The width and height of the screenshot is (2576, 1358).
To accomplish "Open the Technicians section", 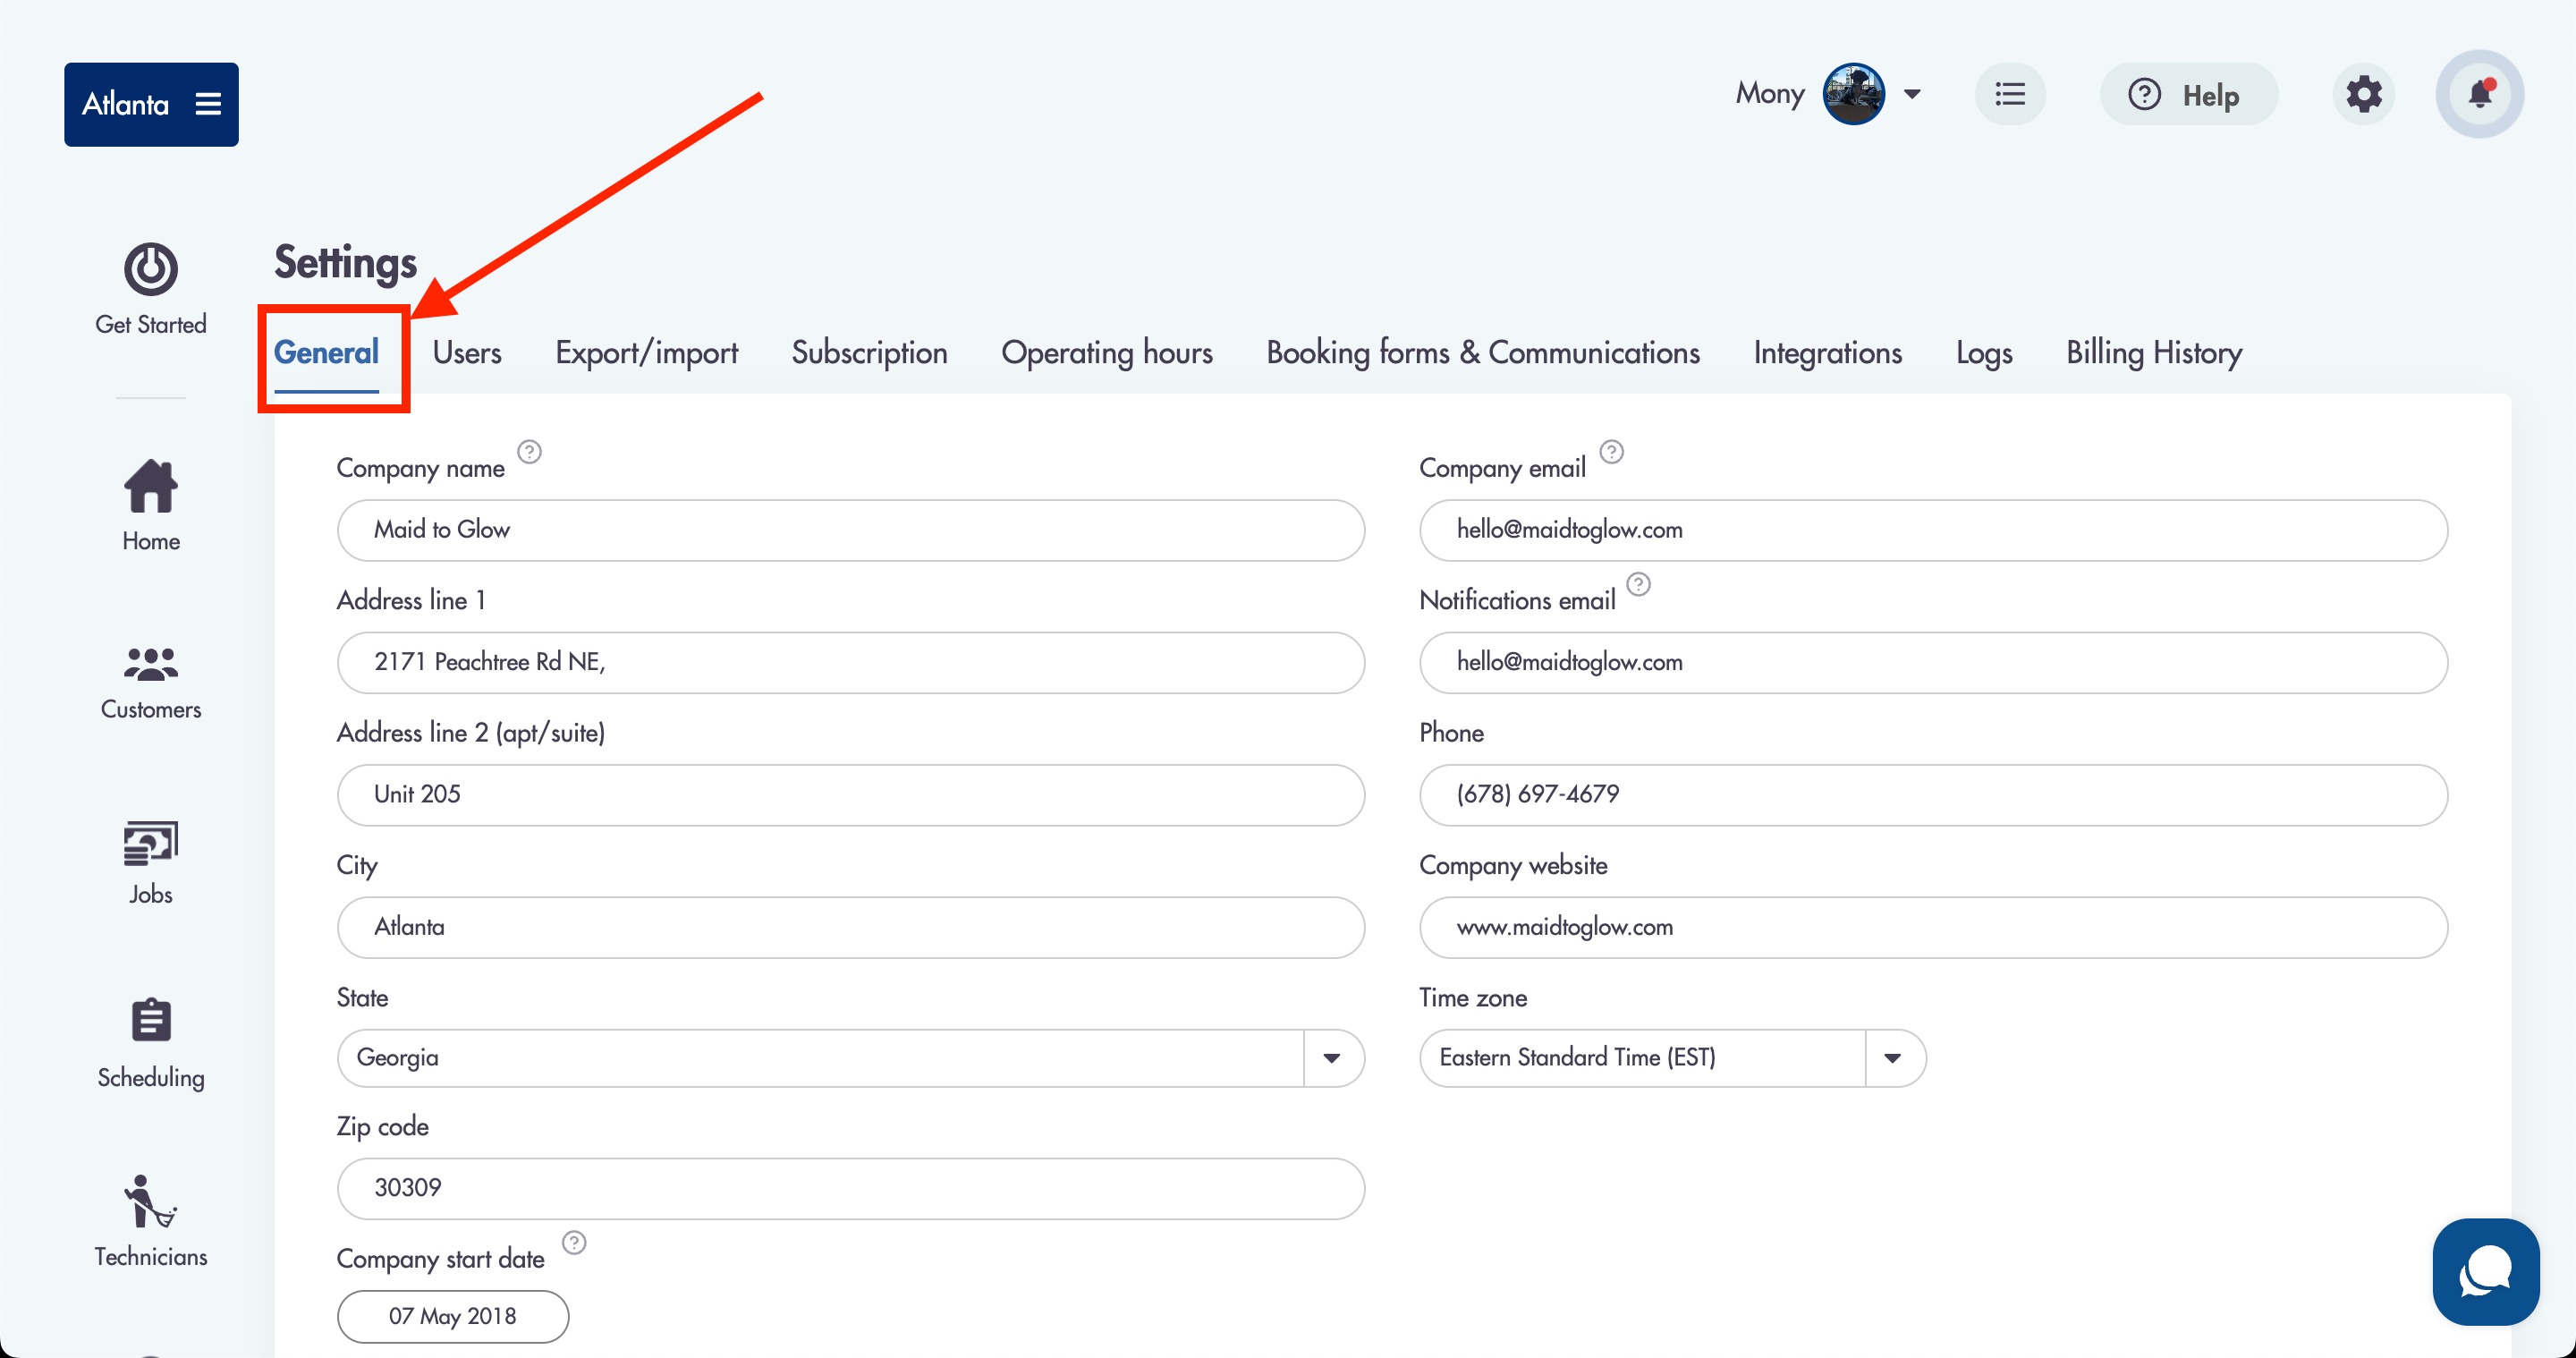I will pos(151,1222).
